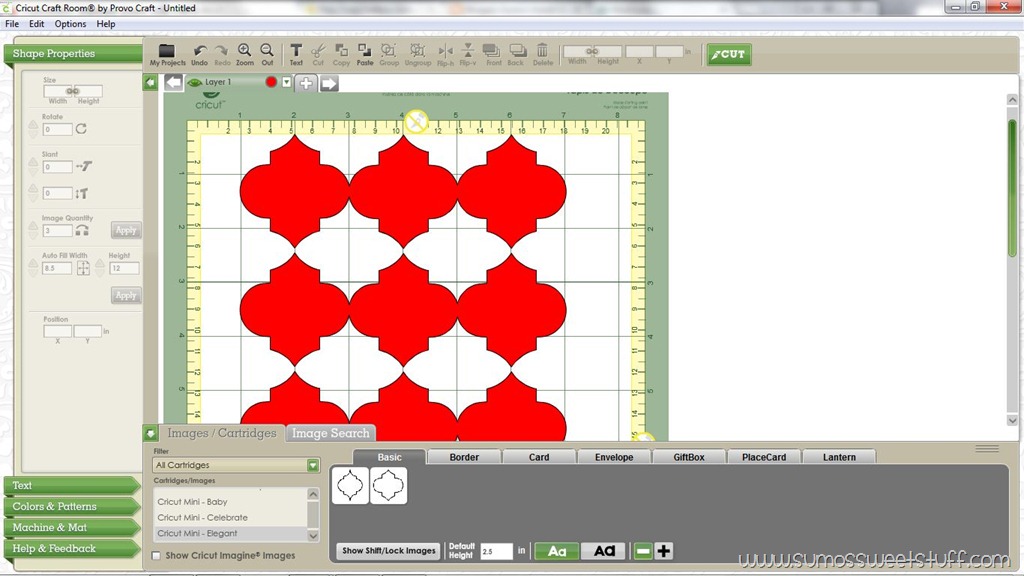Select Cricut Mini - Celebrate cartridge
This screenshot has width=1024, height=576.
202,517
